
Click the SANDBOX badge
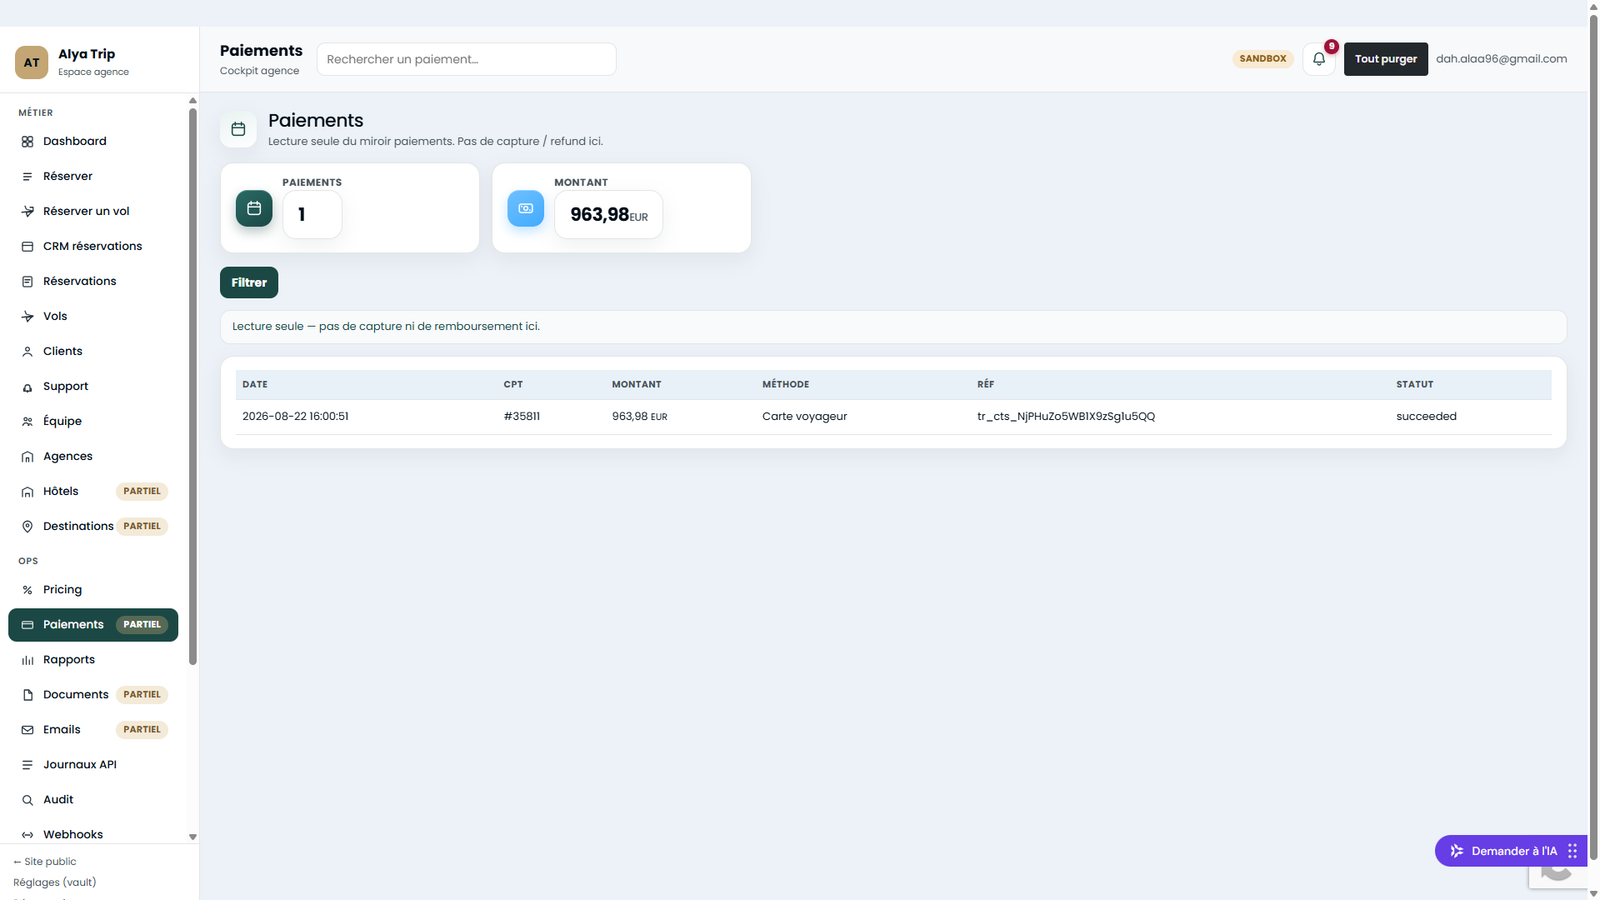tap(1263, 59)
